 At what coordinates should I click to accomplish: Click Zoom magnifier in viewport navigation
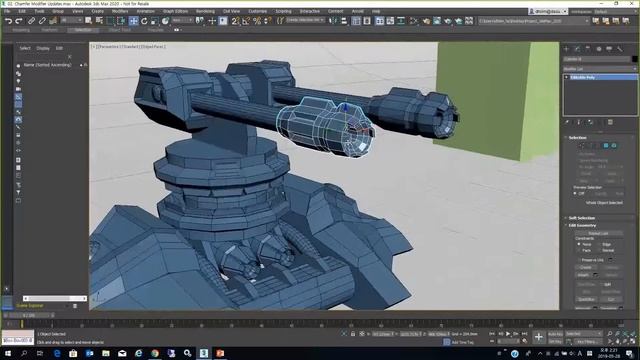click(610, 334)
